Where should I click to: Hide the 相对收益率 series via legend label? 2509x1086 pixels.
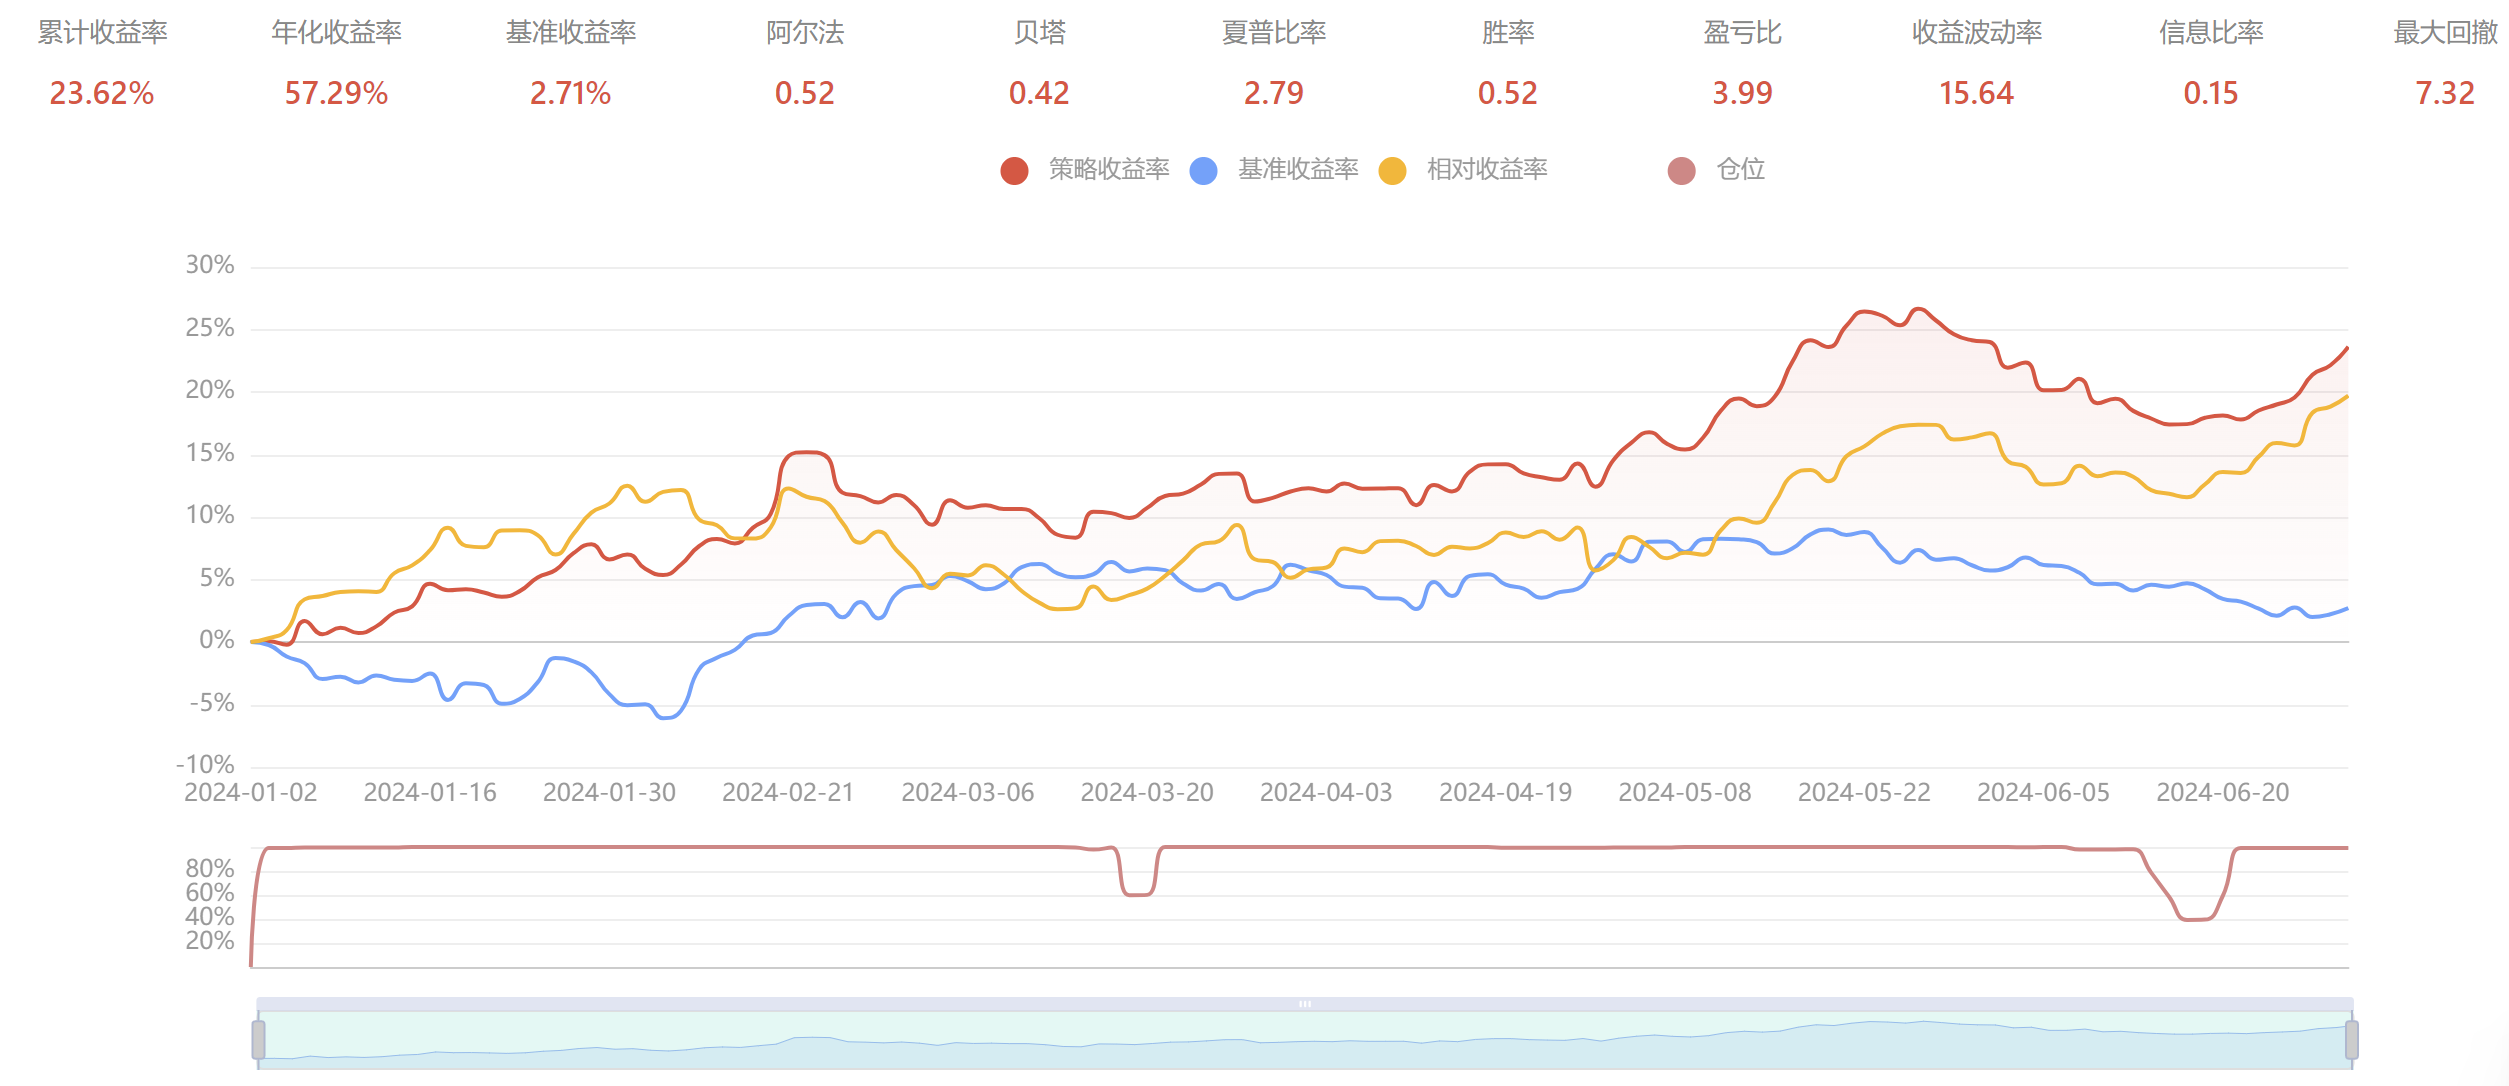(1486, 170)
